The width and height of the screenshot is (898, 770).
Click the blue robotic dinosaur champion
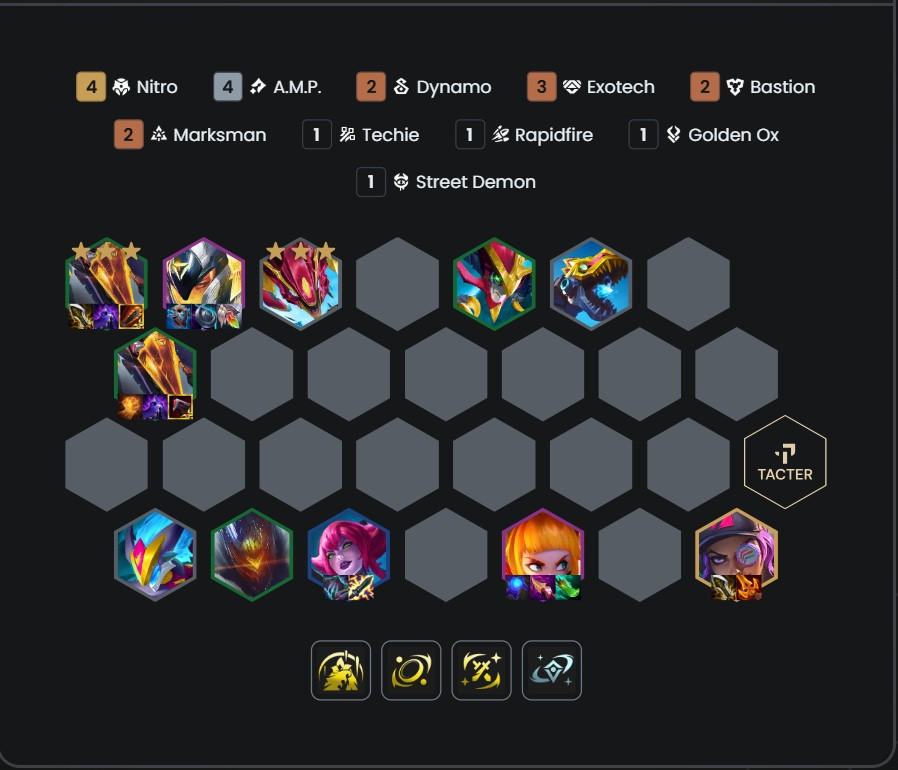(x=591, y=284)
